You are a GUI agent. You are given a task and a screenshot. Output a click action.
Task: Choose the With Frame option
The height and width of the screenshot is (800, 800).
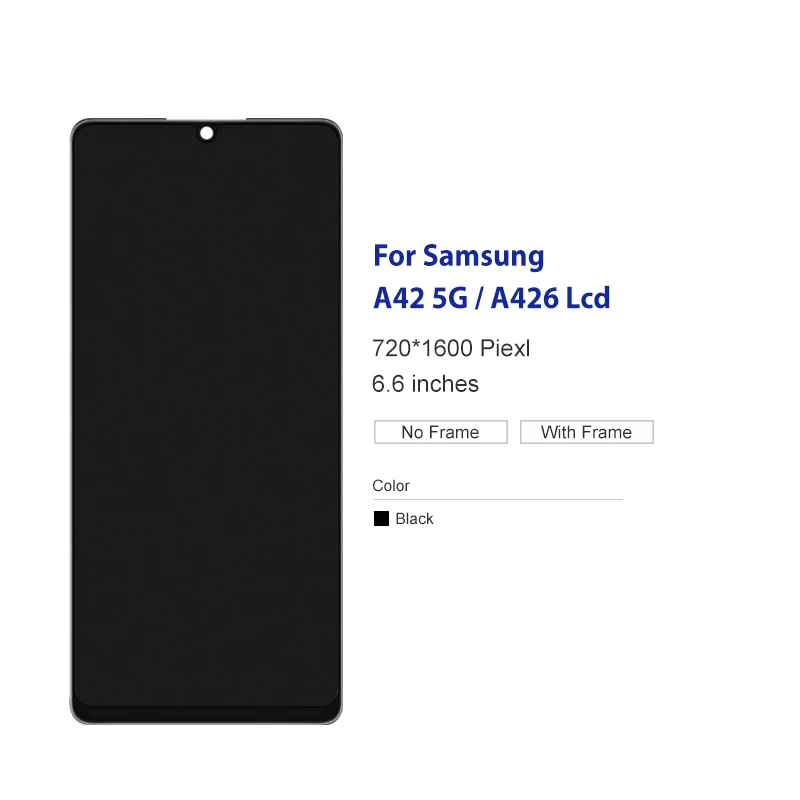click(587, 432)
